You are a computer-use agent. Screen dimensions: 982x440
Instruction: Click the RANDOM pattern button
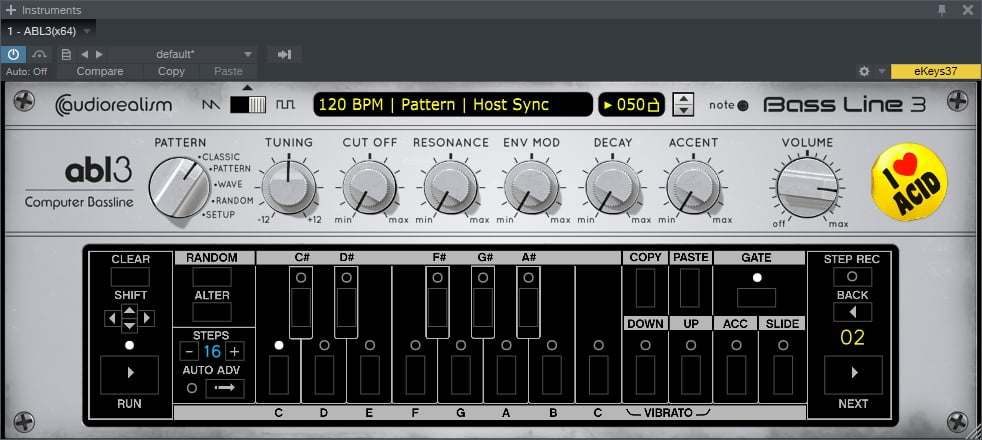pos(212,277)
